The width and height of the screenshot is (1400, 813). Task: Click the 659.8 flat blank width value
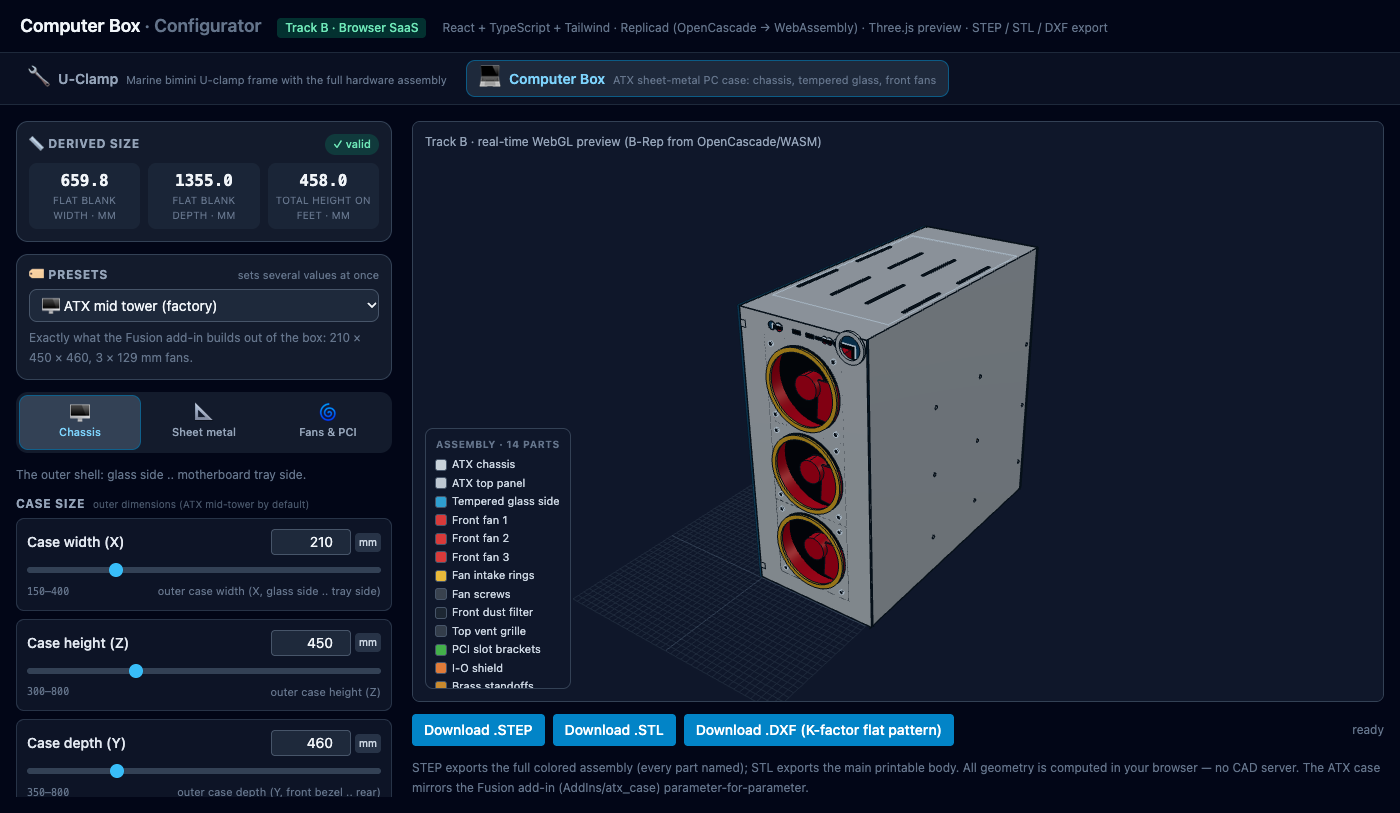[84, 180]
